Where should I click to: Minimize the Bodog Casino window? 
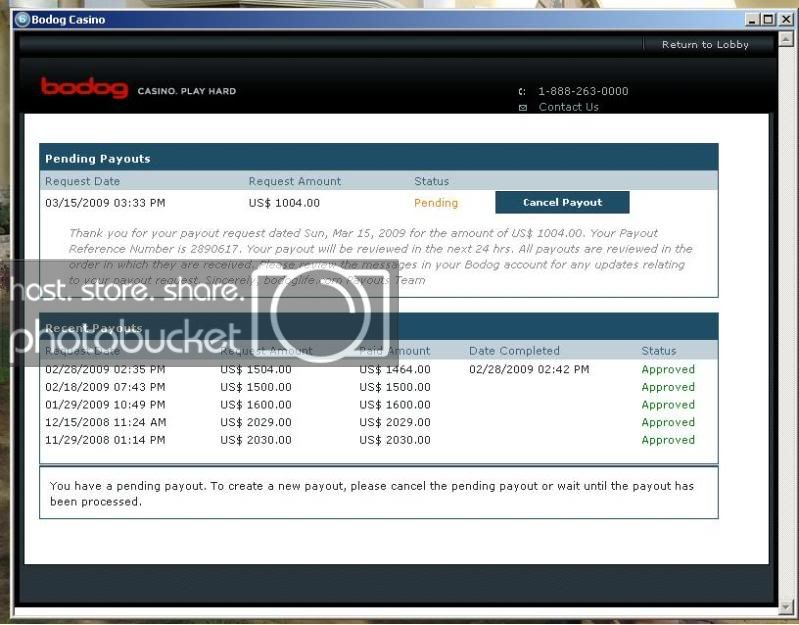(752, 20)
